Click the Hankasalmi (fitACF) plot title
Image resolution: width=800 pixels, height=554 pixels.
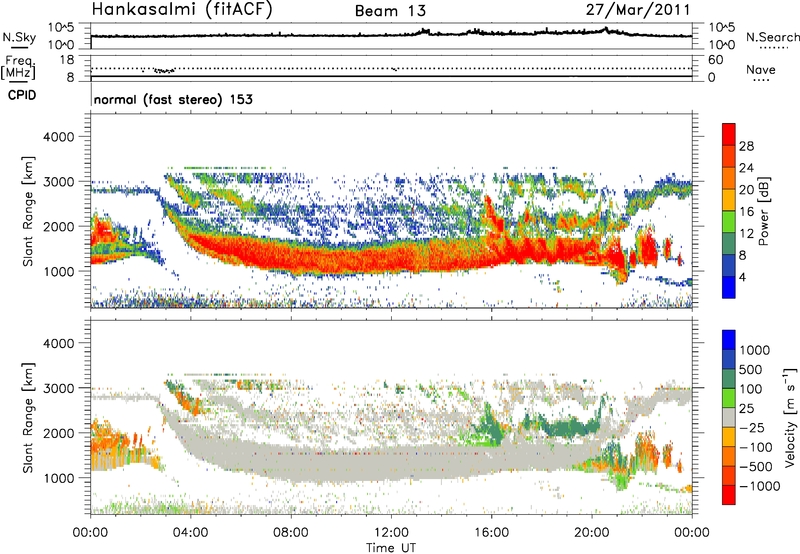point(182,10)
